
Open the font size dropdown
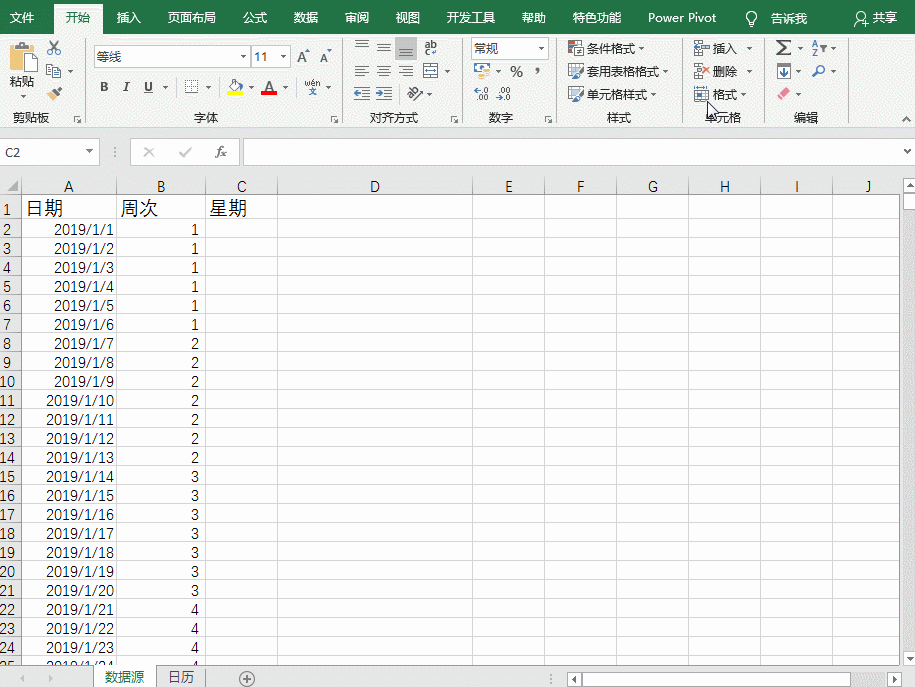(284, 57)
